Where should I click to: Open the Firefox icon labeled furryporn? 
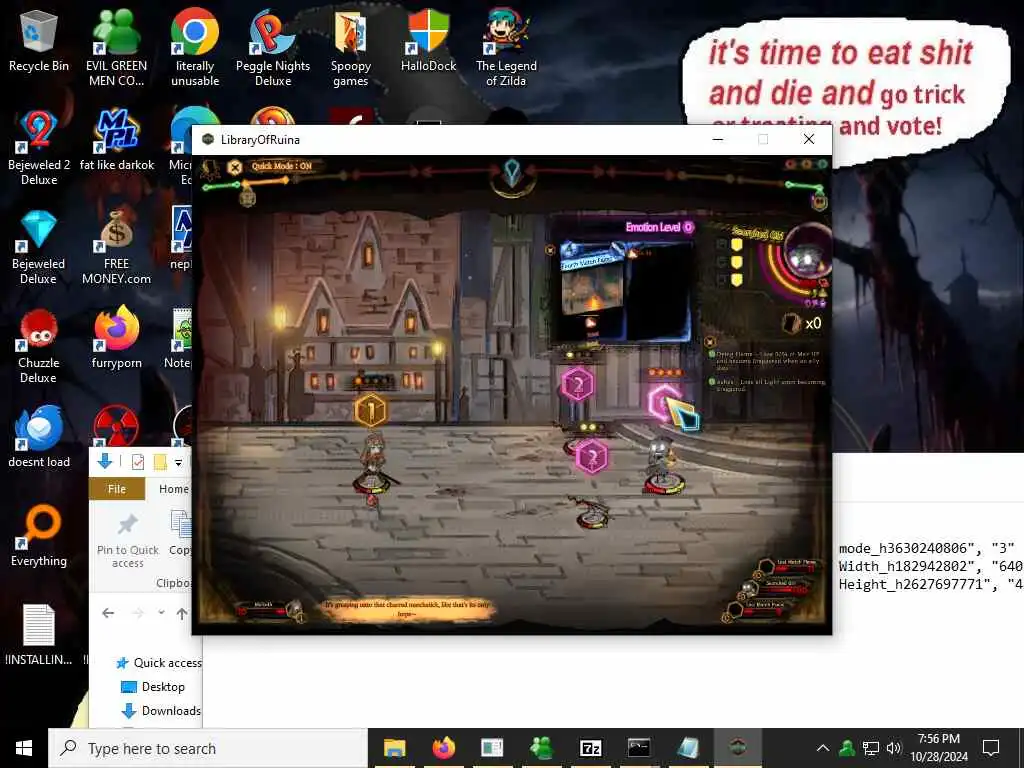tap(116, 338)
